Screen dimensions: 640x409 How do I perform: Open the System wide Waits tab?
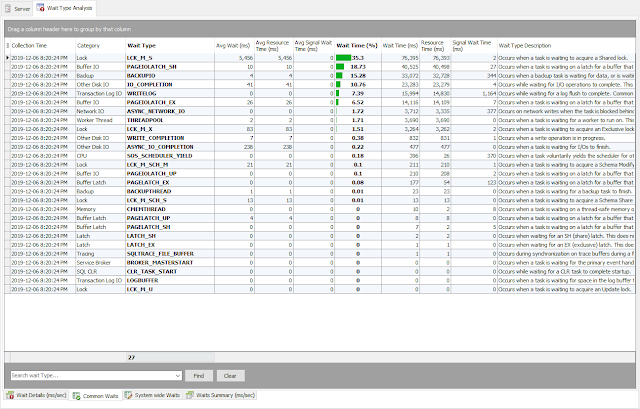[152, 395]
